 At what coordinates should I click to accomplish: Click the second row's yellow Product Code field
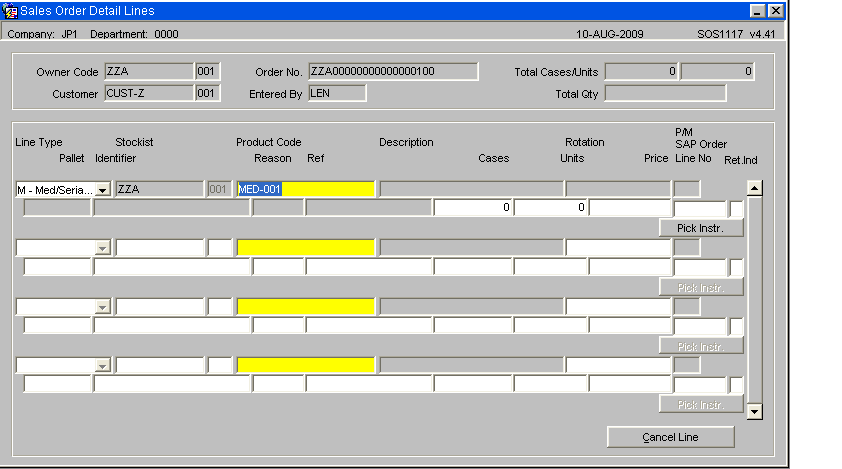click(306, 247)
